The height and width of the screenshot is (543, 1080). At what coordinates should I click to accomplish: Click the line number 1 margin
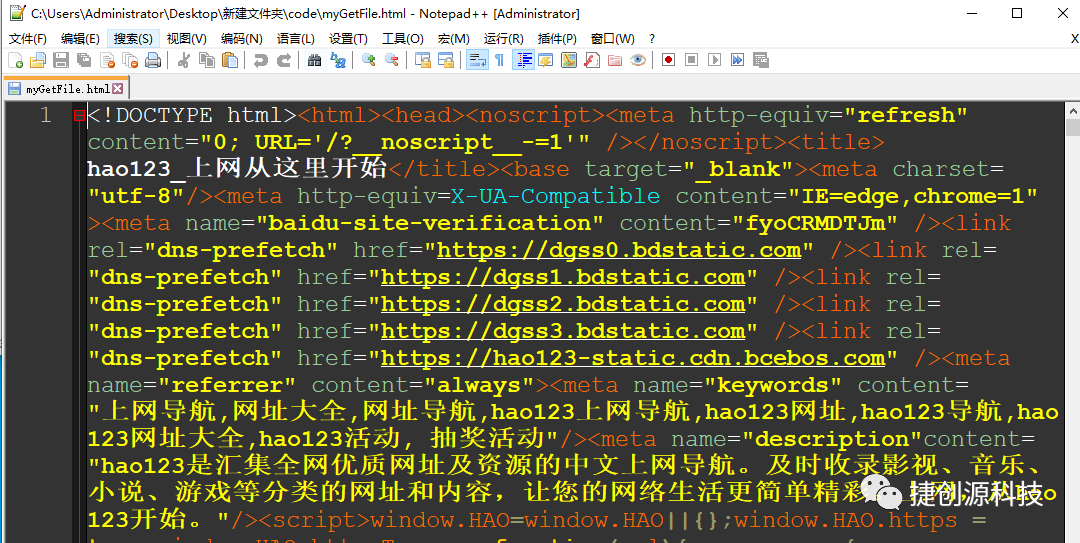45,115
